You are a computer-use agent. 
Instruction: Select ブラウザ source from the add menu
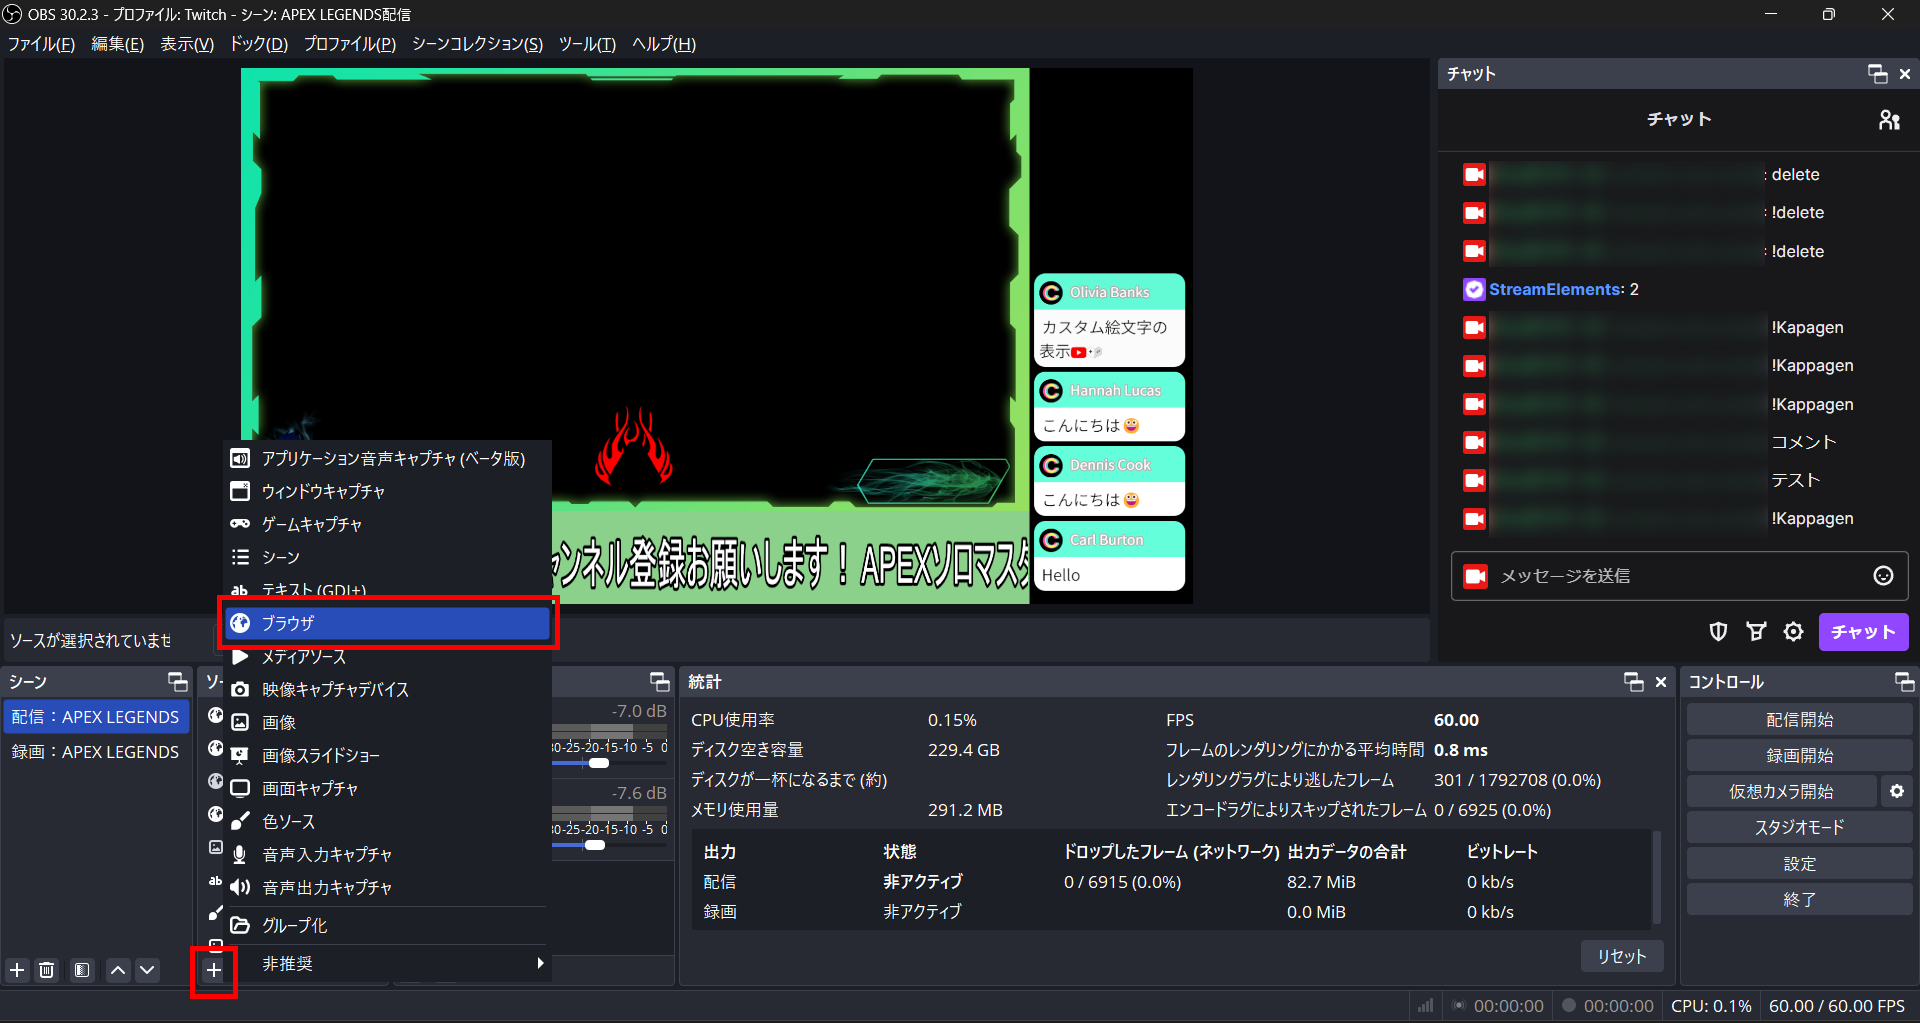click(388, 623)
